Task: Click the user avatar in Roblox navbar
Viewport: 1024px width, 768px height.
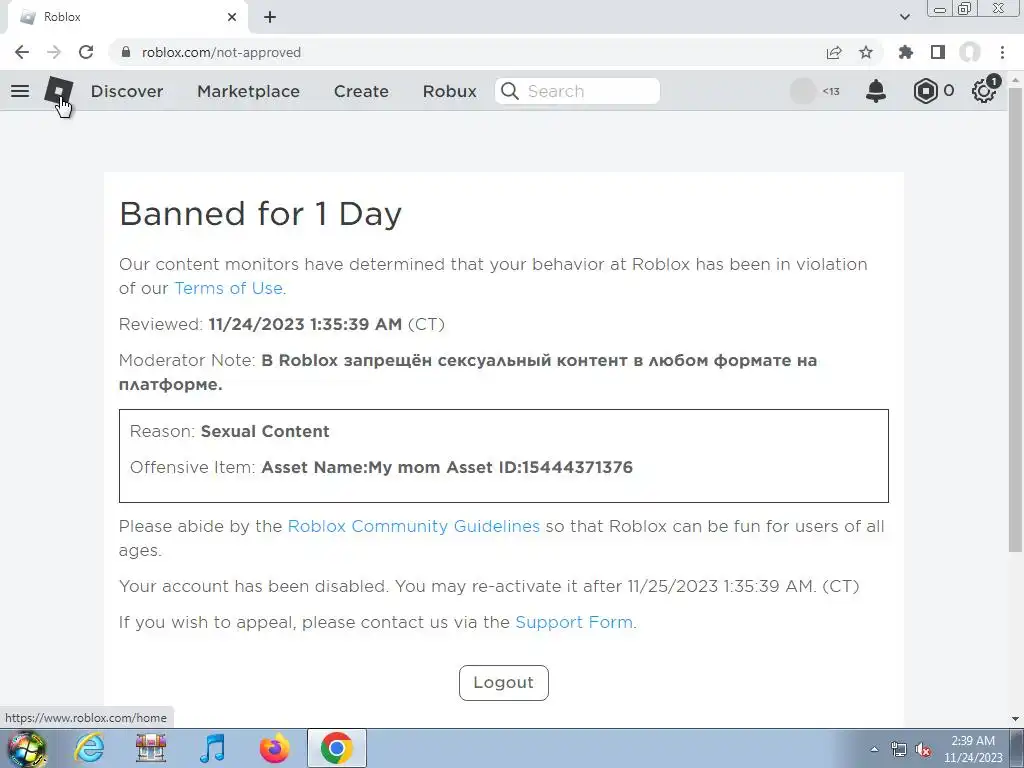Action: click(x=803, y=91)
